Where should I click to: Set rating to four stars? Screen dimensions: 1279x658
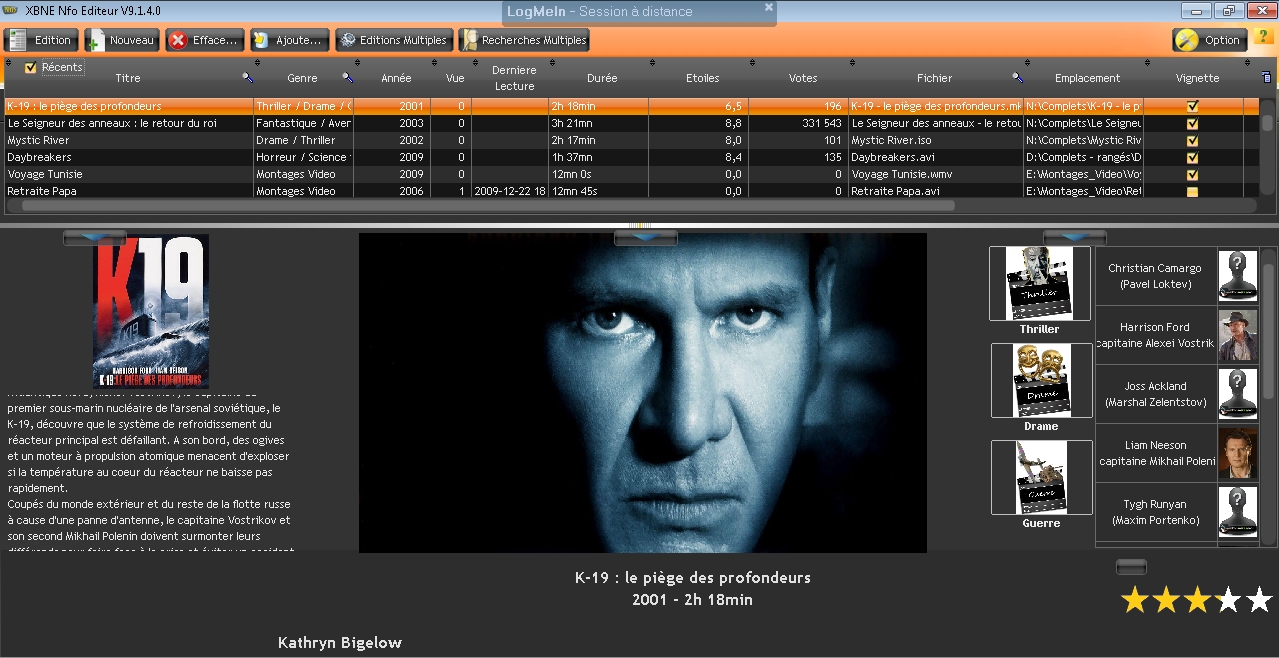point(1228,600)
